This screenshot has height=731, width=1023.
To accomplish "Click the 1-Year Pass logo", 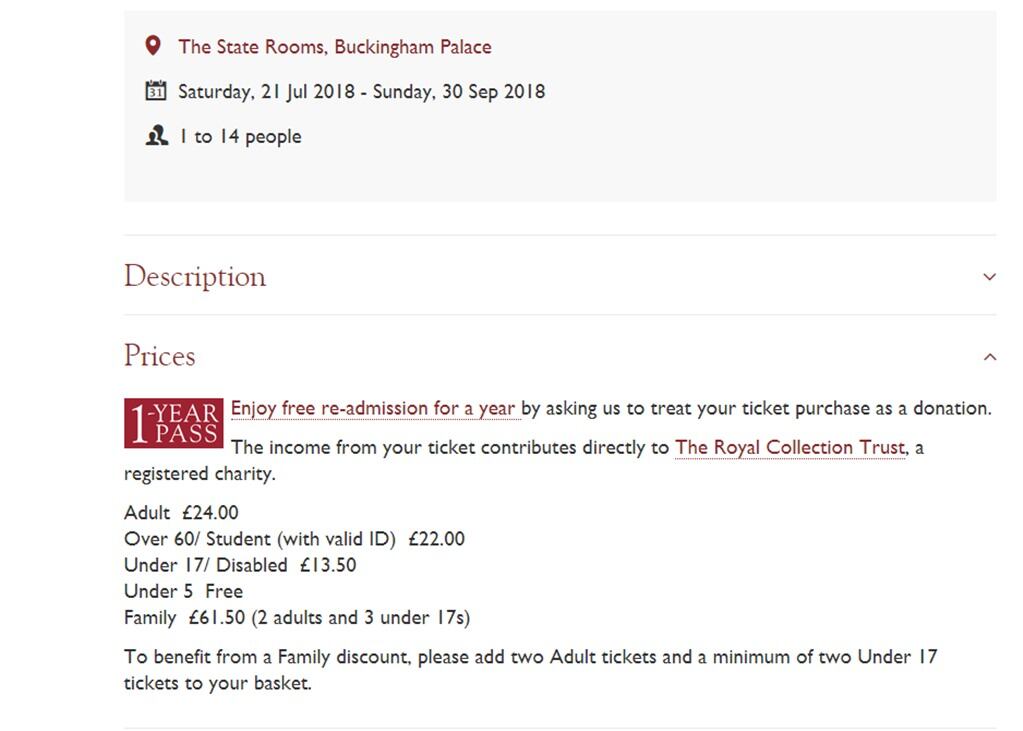I will coord(173,423).
